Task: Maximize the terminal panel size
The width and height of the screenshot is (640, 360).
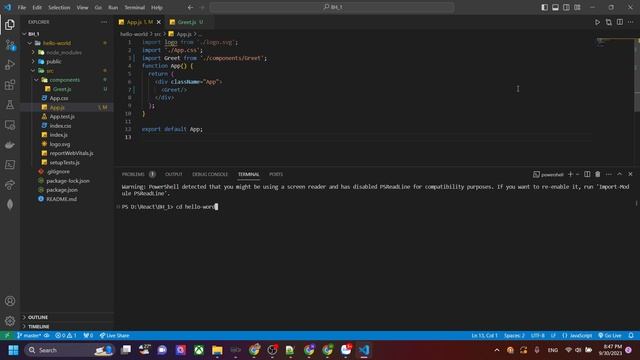Action: click(x=620, y=174)
